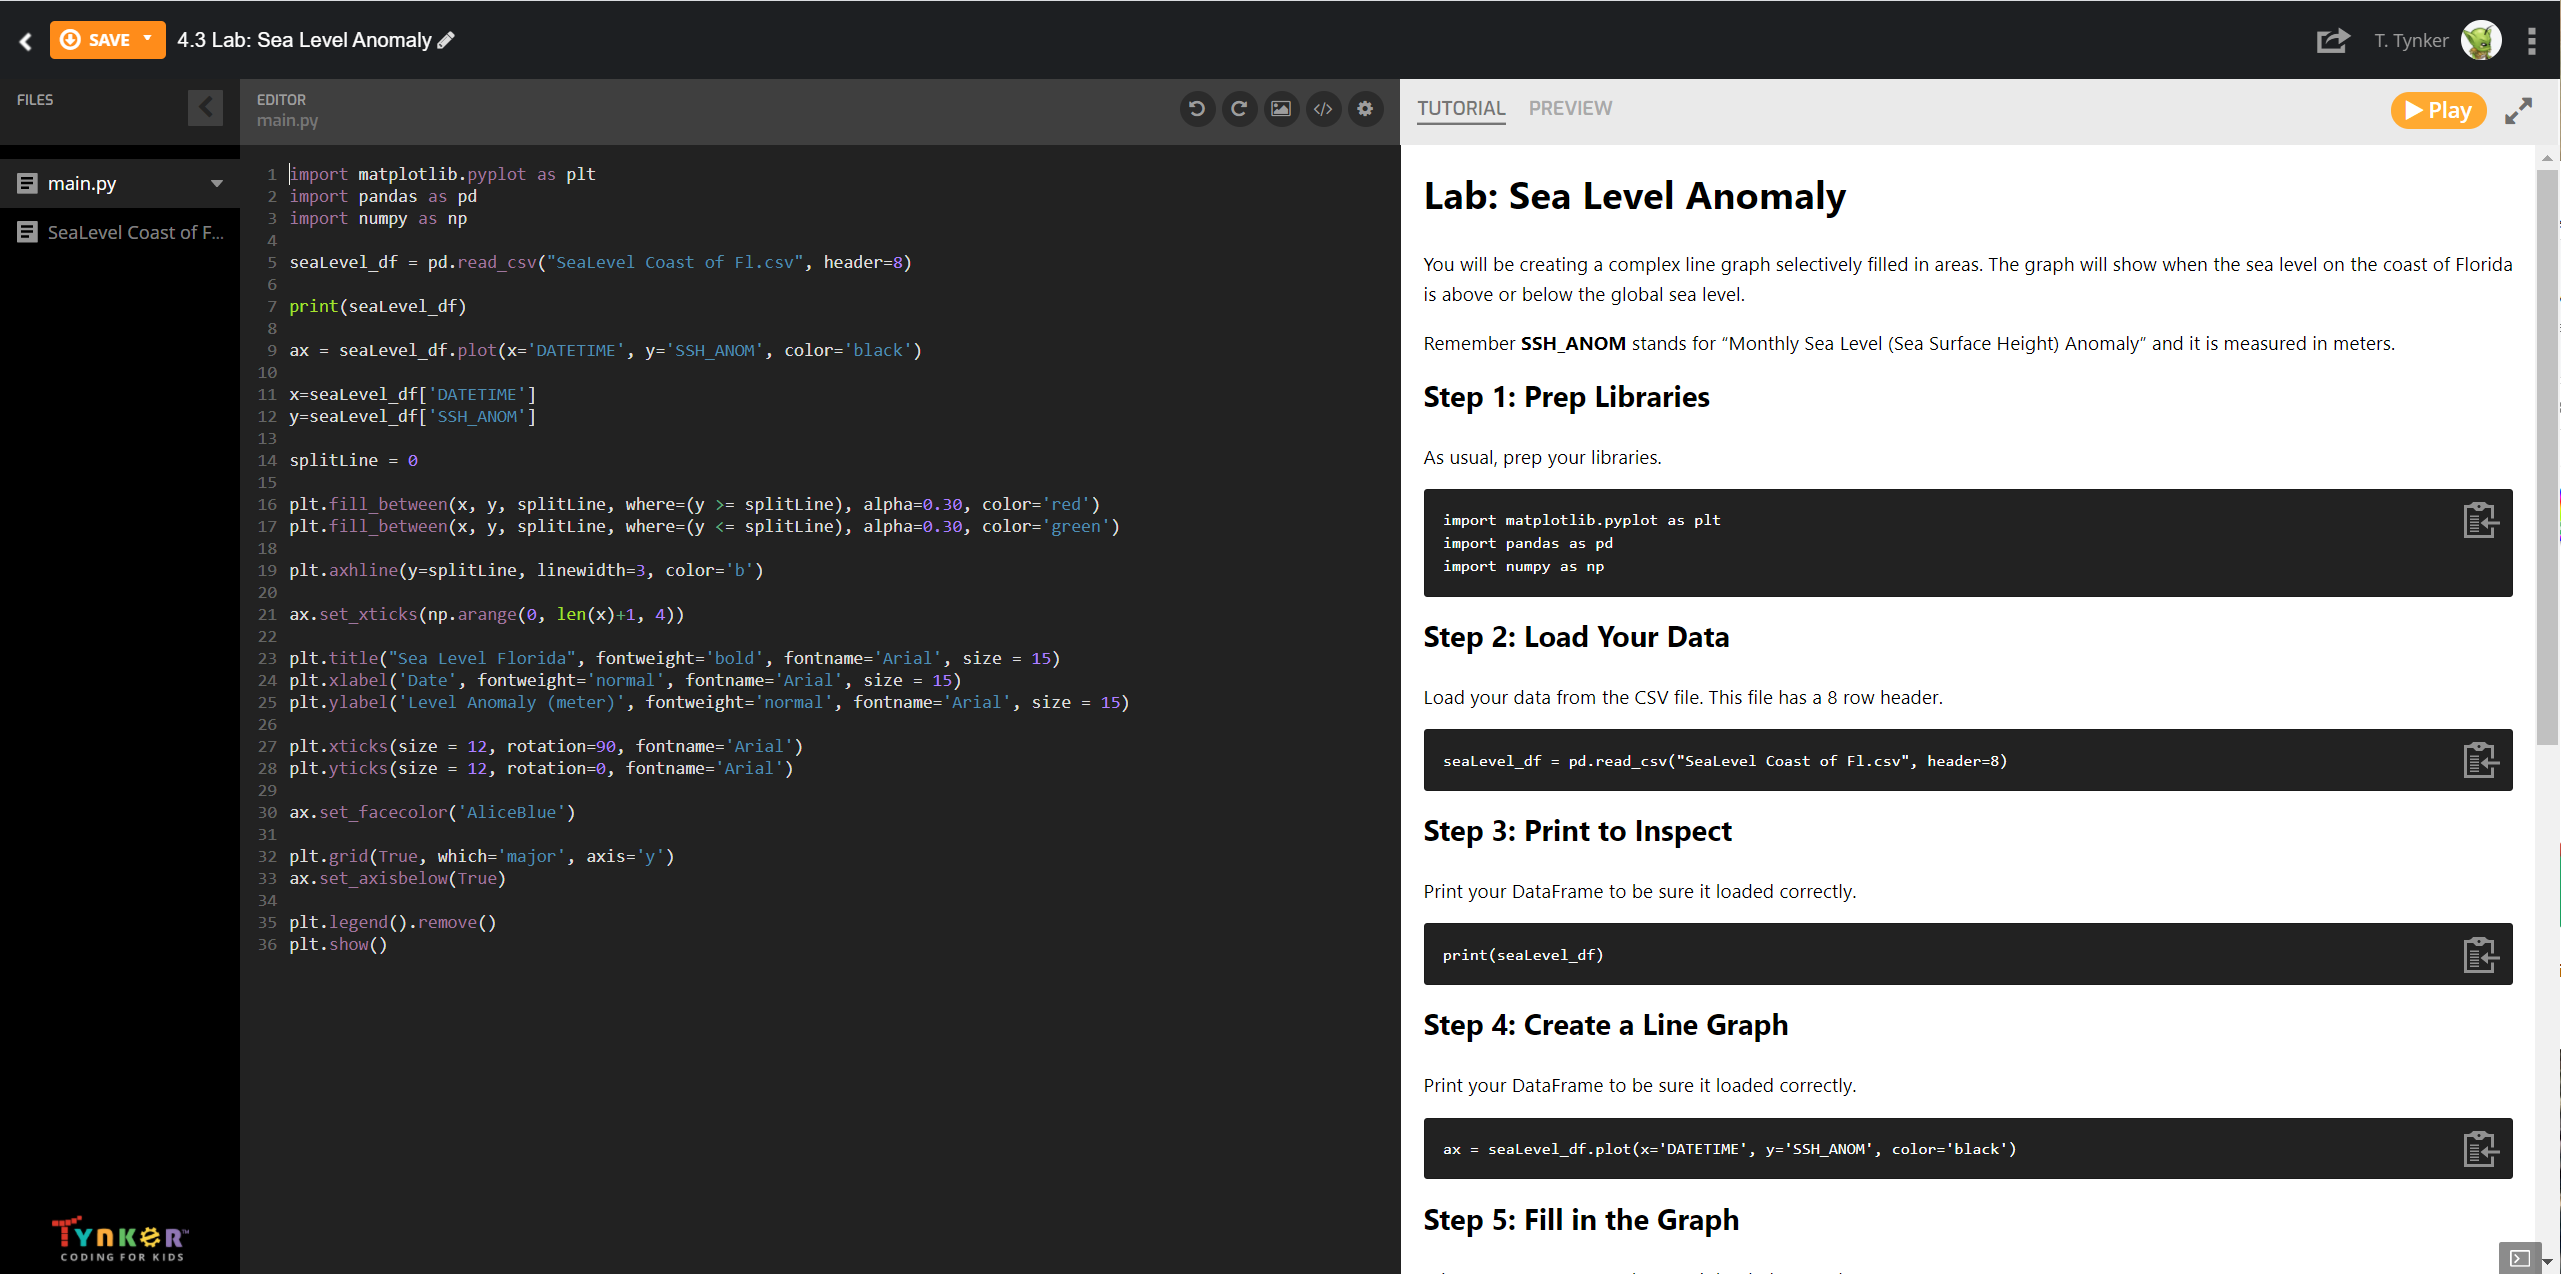Go back using the top-left arrow

point(26,41)
